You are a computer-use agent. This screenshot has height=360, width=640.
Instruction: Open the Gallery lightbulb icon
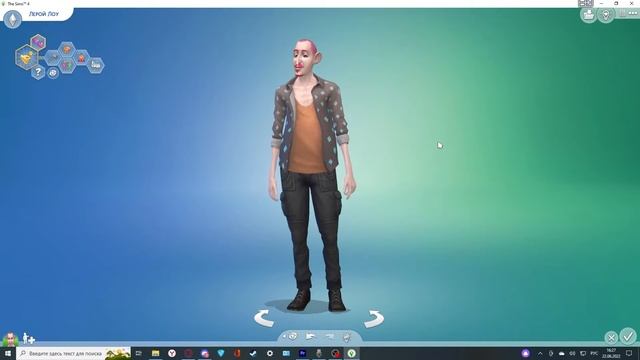coord(606,15)
